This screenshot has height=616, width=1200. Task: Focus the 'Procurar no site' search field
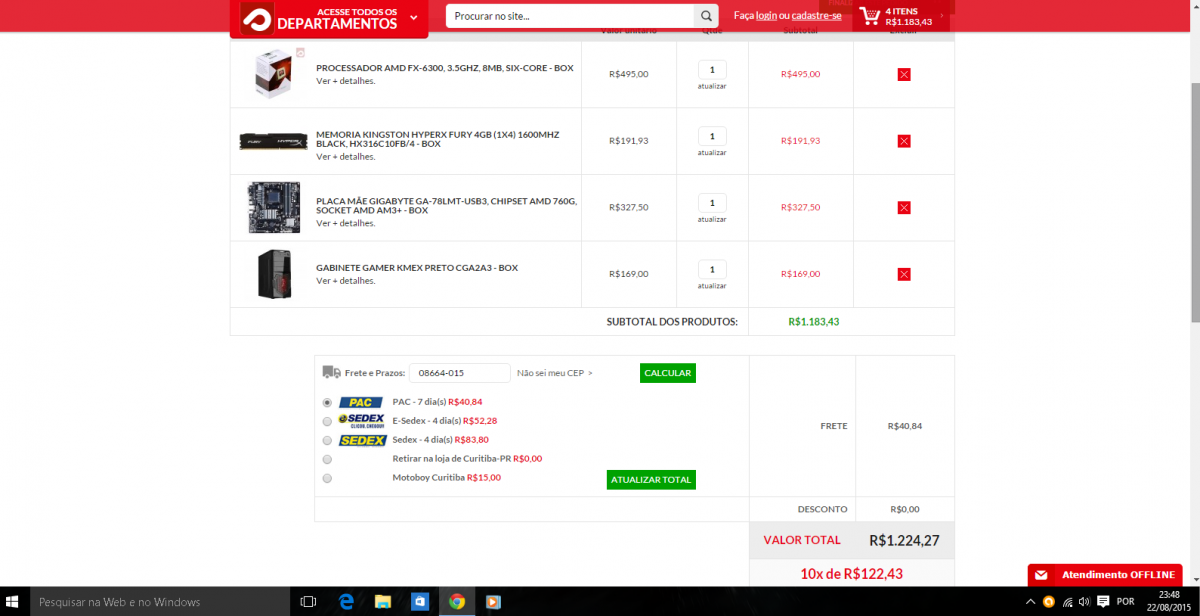[x=570, y=16]
